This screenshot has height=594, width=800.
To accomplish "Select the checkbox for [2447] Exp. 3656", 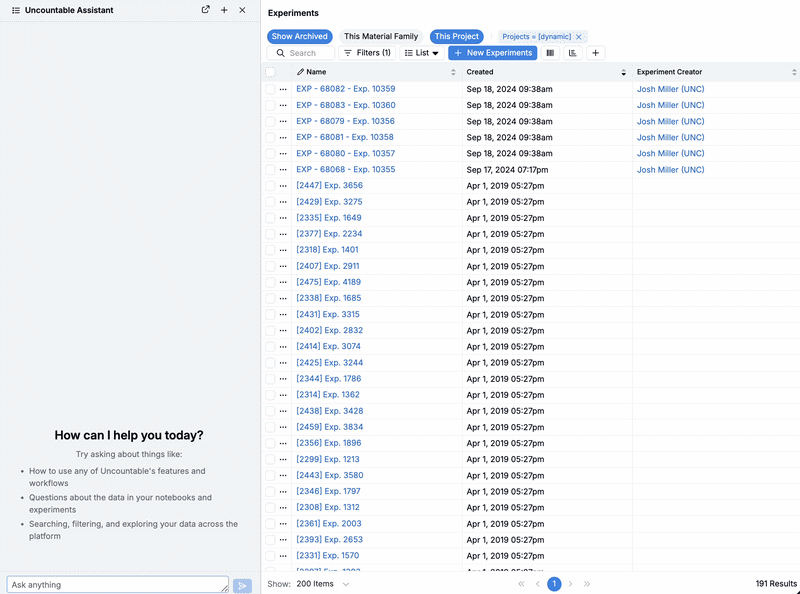I will pos(270,186).
